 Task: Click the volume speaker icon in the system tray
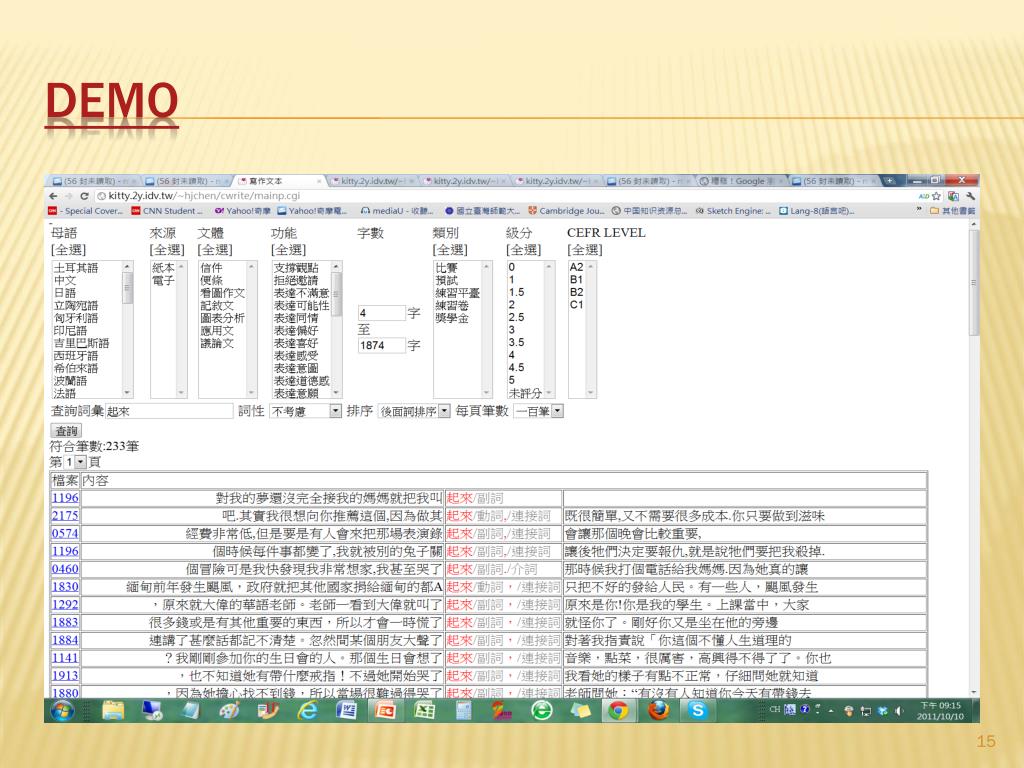(x=899, y=711)
